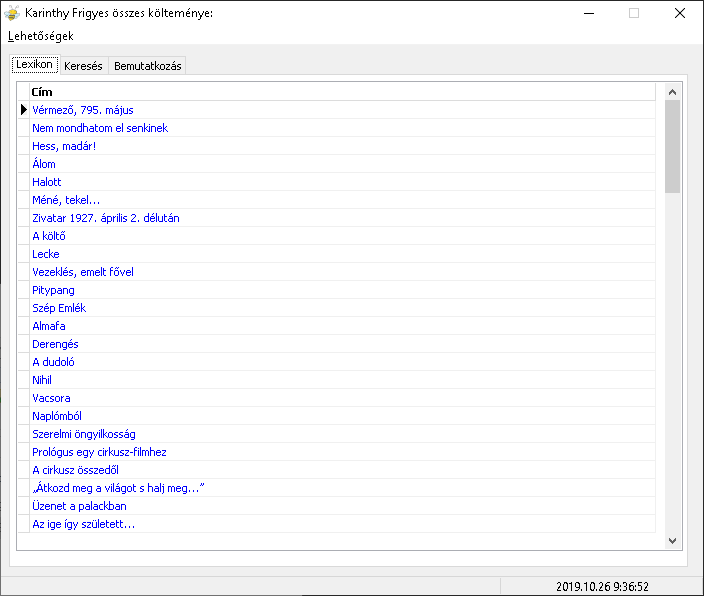Screen dimensions: 704x596
Task: Select the 'Hess, madár!' row
Action: [x=343, y=146]
